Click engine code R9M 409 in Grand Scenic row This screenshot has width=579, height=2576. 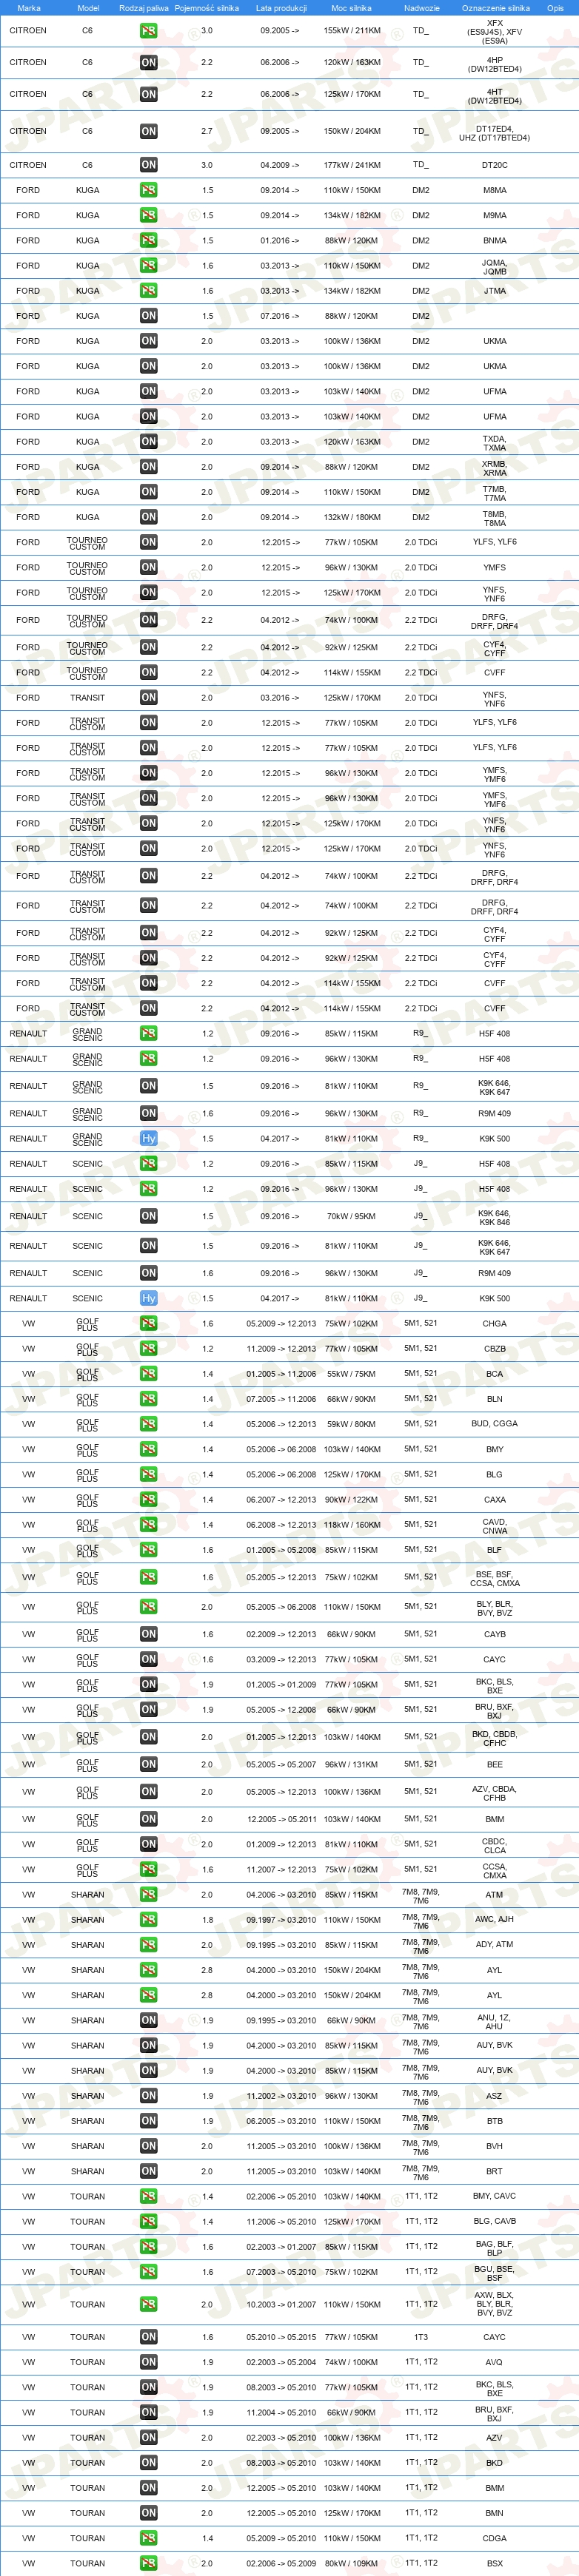click(494, 1113)
